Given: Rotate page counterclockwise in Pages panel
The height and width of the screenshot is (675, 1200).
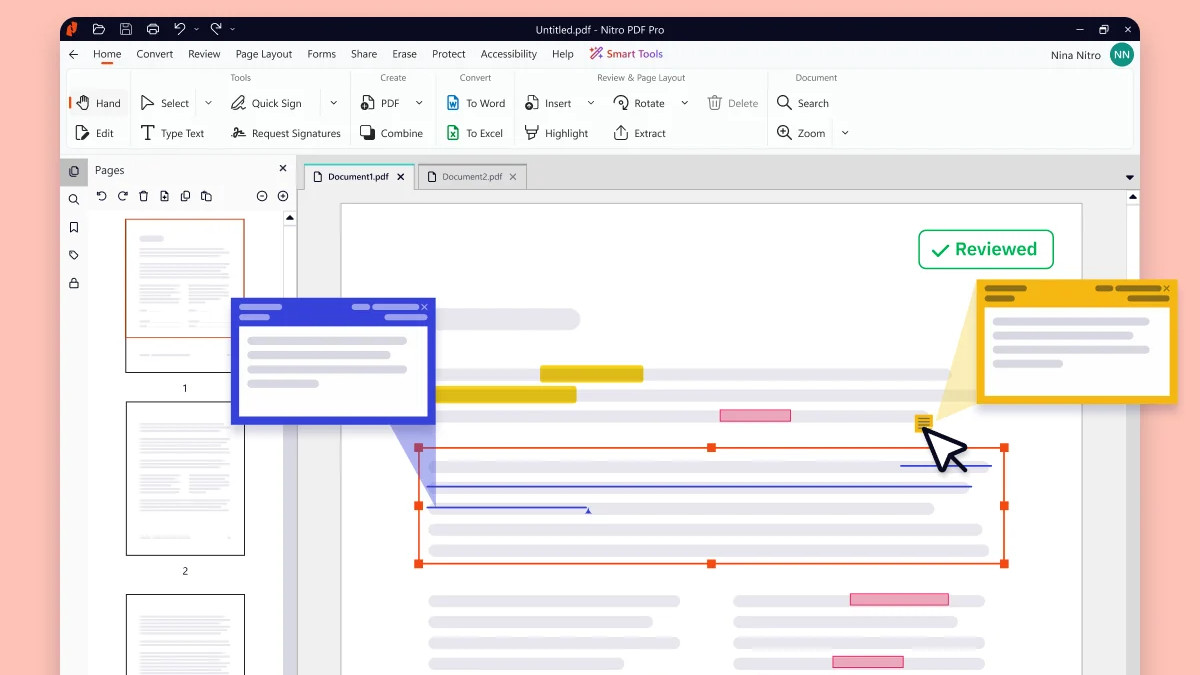Looking at the screenshot, I should [101, 196].
